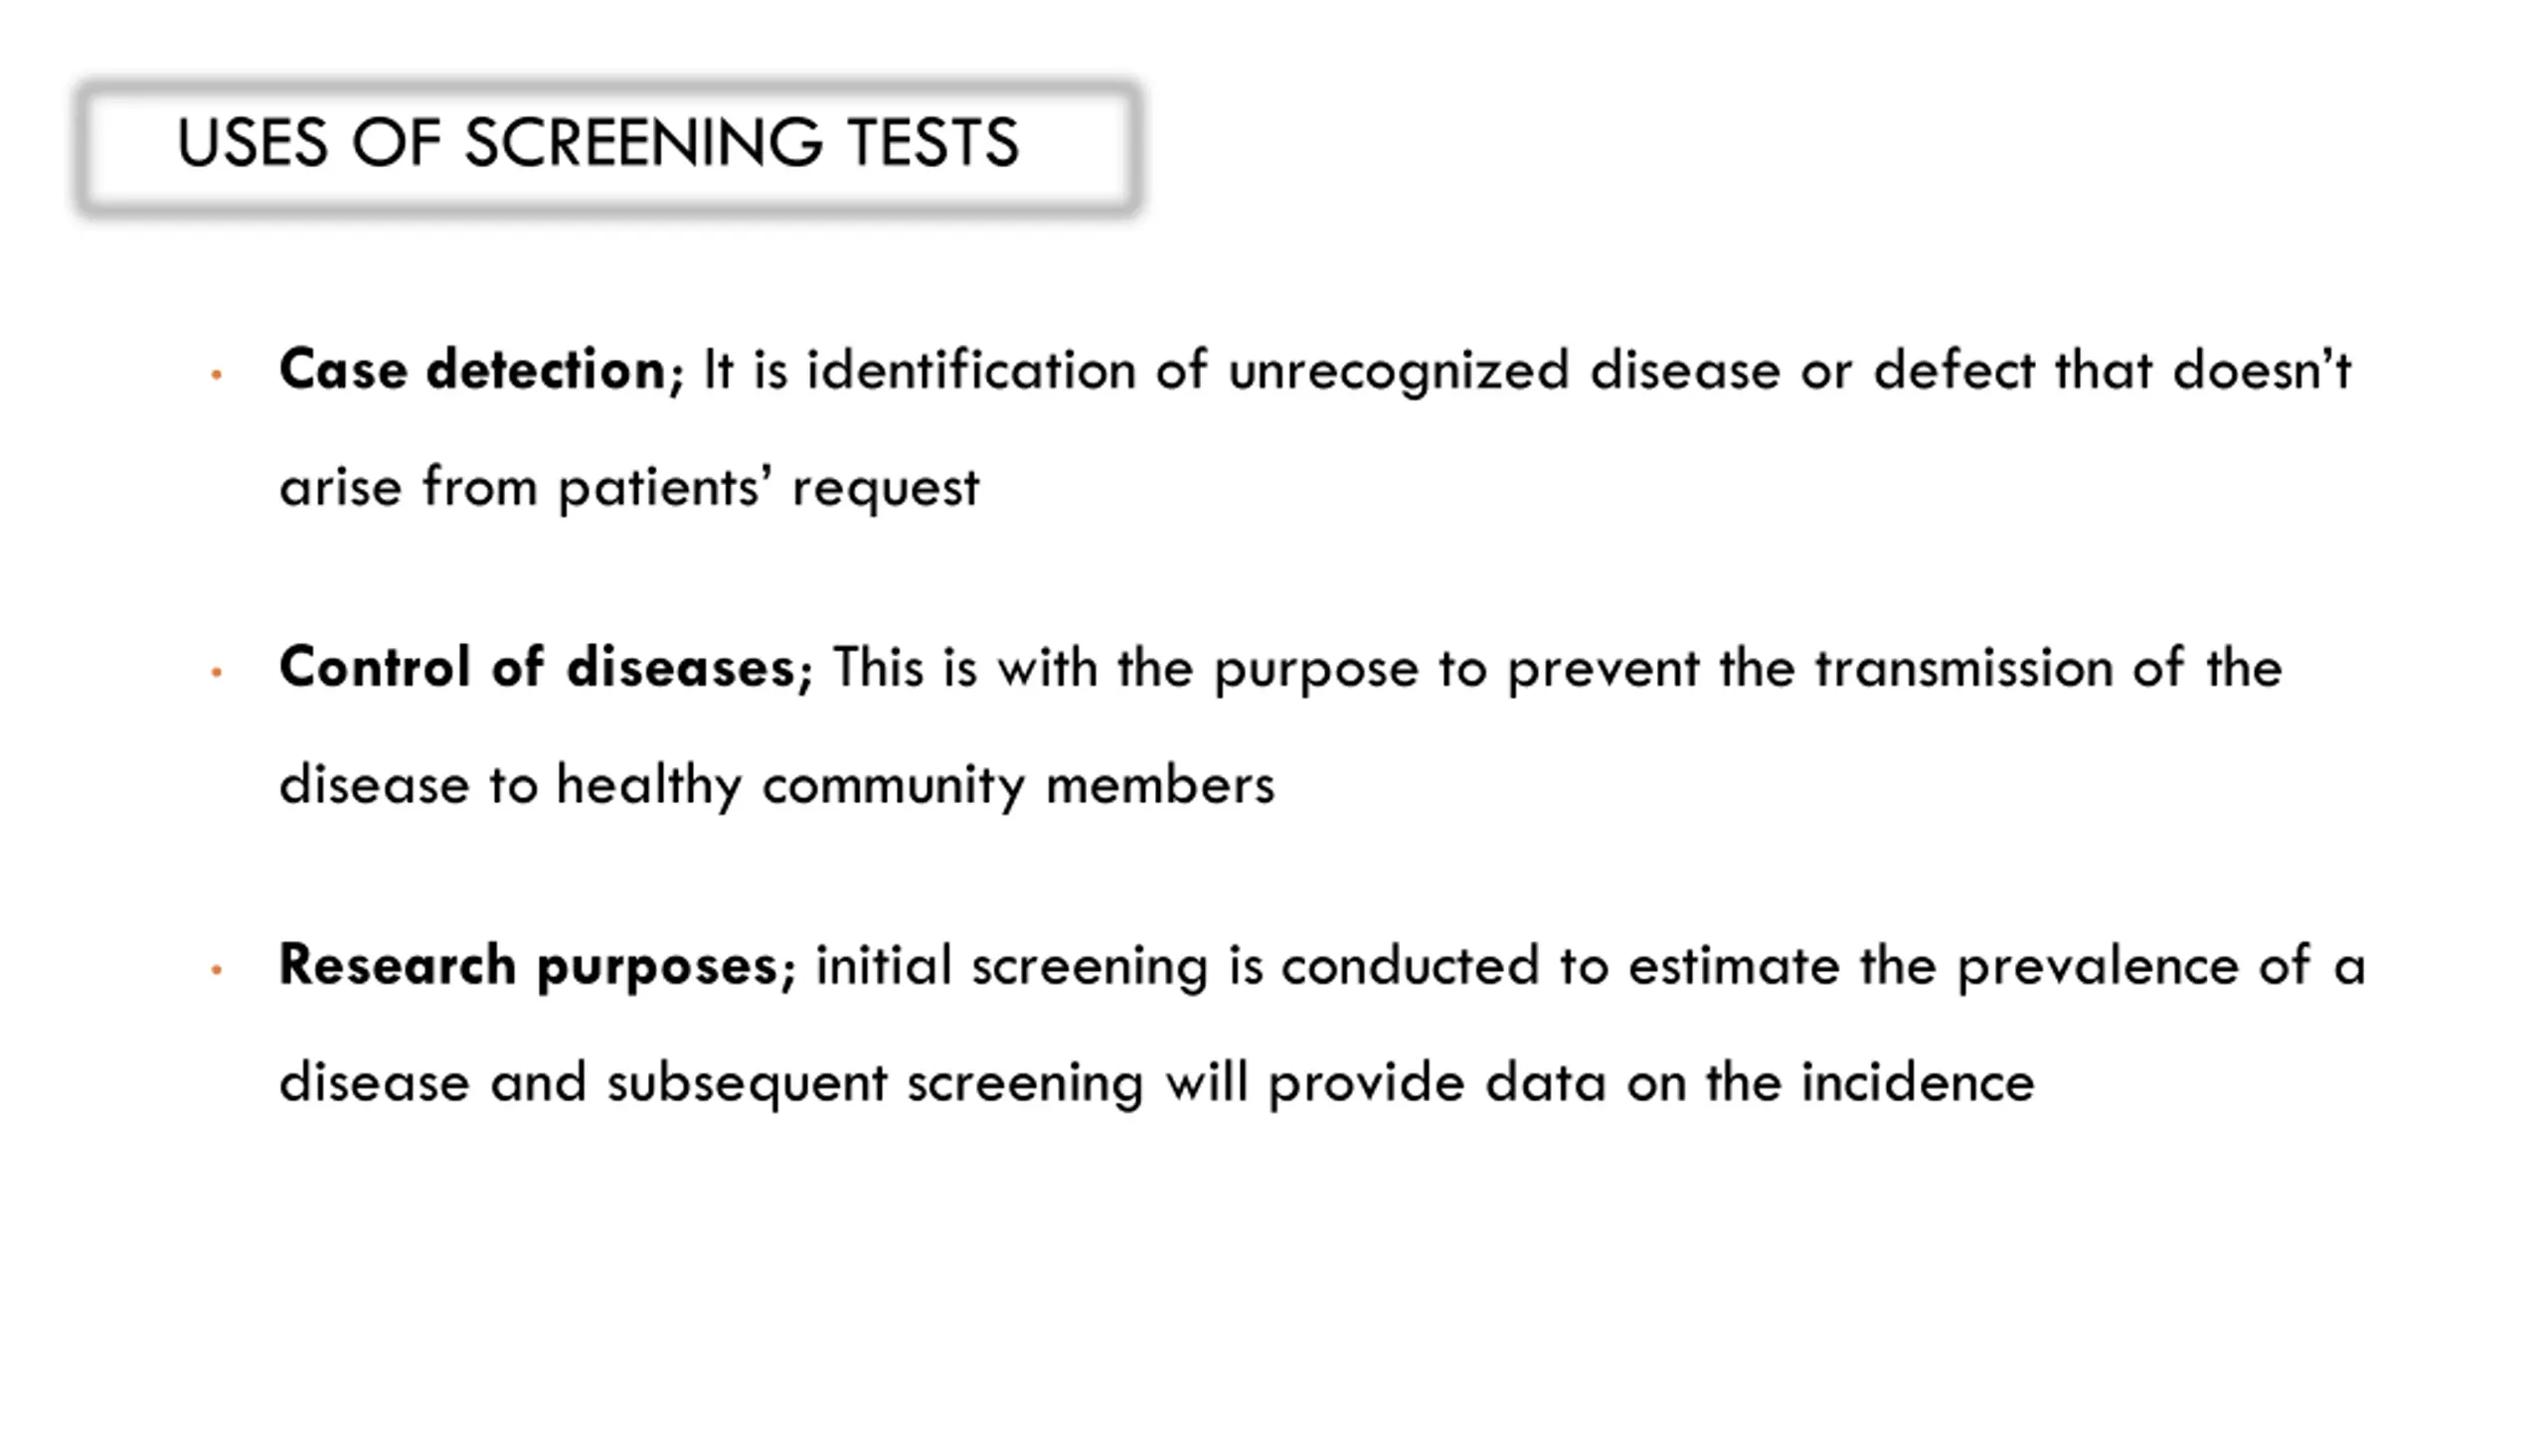Click the word 'unrecognized' in first bullet
The width and height of the screenshot is (2545, 1456).
tap(1399, 372)
